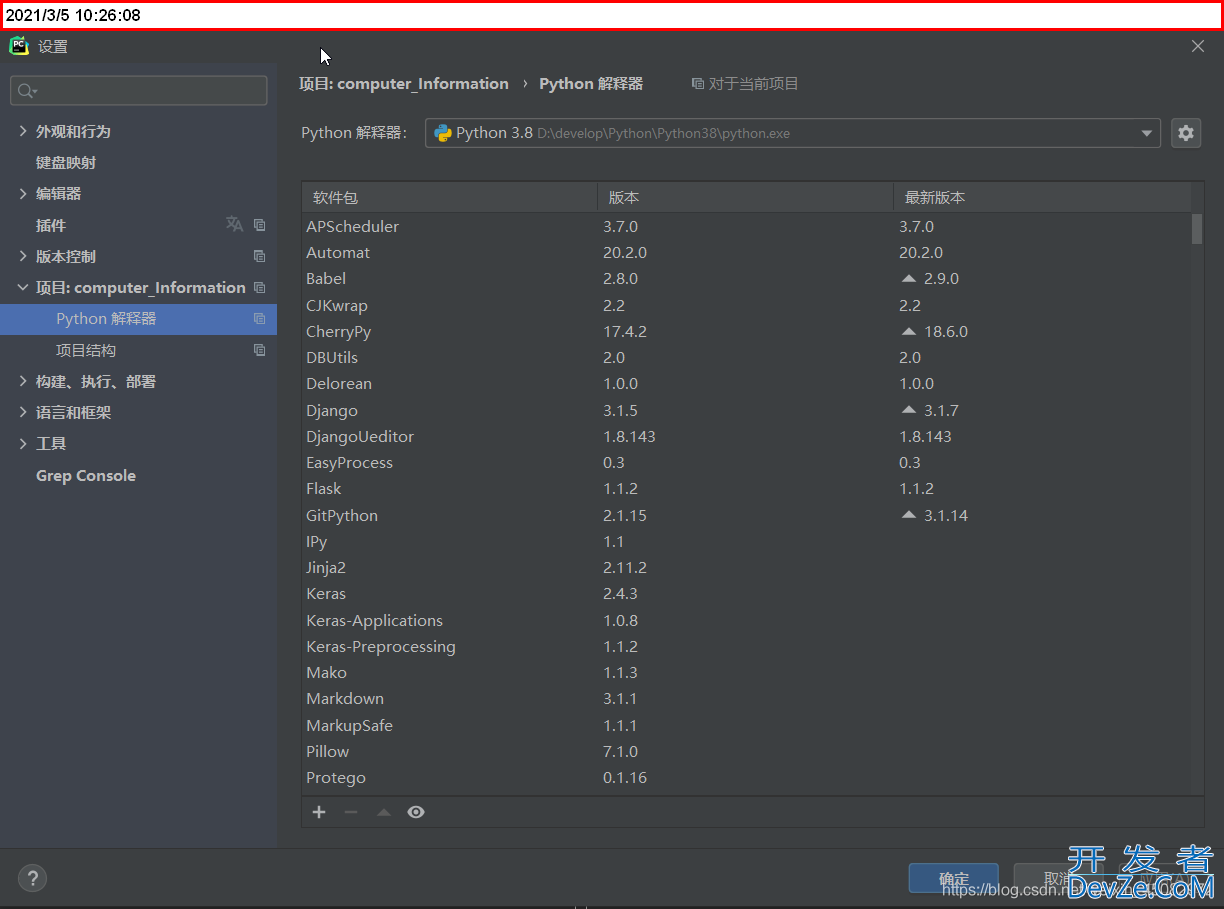Click the upgrade arrow in the GitPython row
1224x909 pixels.
909,515
